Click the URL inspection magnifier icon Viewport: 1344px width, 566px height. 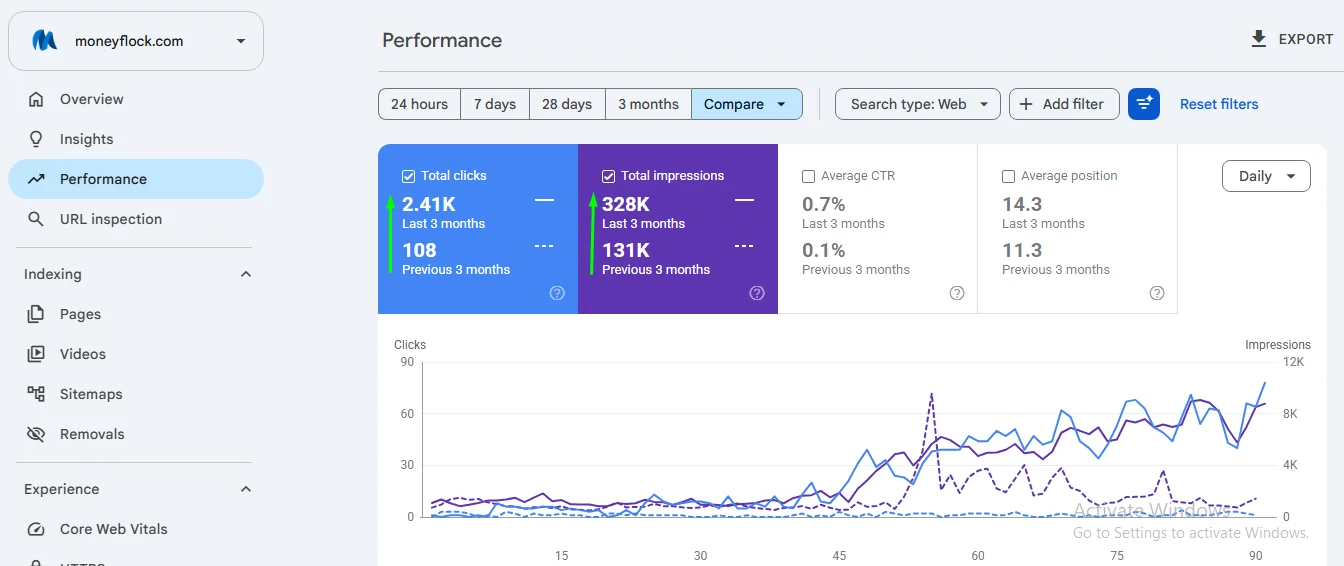pyautogui.click(x=36, y=219)
